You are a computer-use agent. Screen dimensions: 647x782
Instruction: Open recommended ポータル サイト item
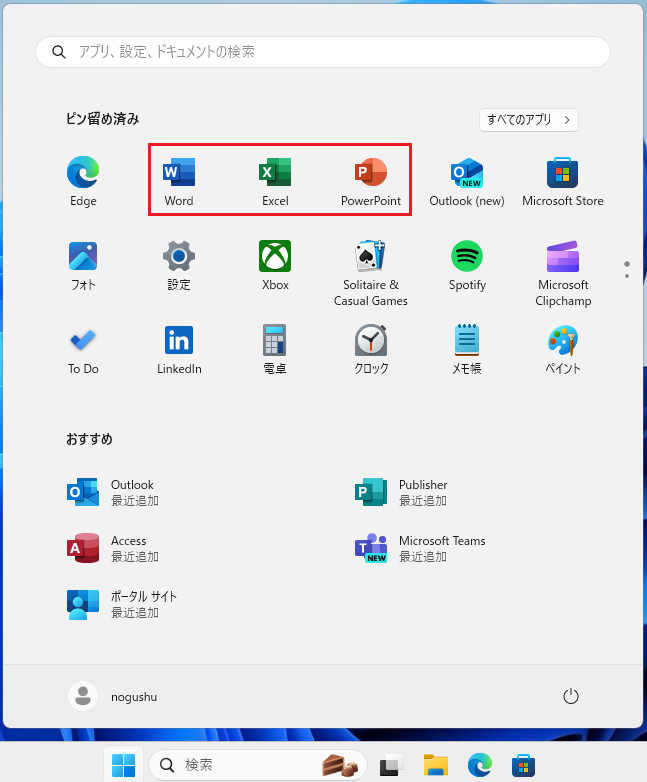coord(121,604)
